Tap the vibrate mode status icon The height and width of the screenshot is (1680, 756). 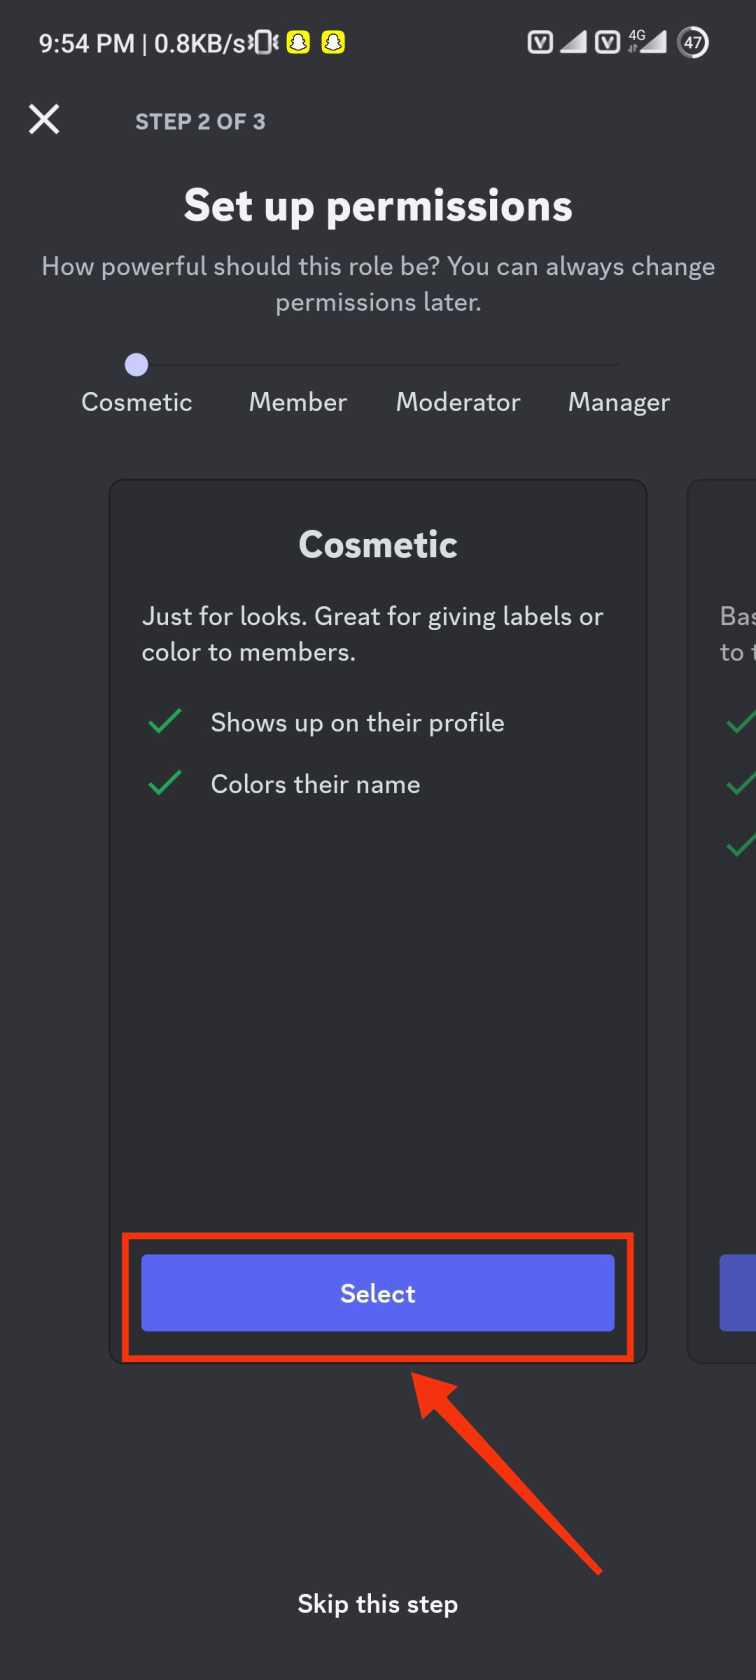[265, 42]
